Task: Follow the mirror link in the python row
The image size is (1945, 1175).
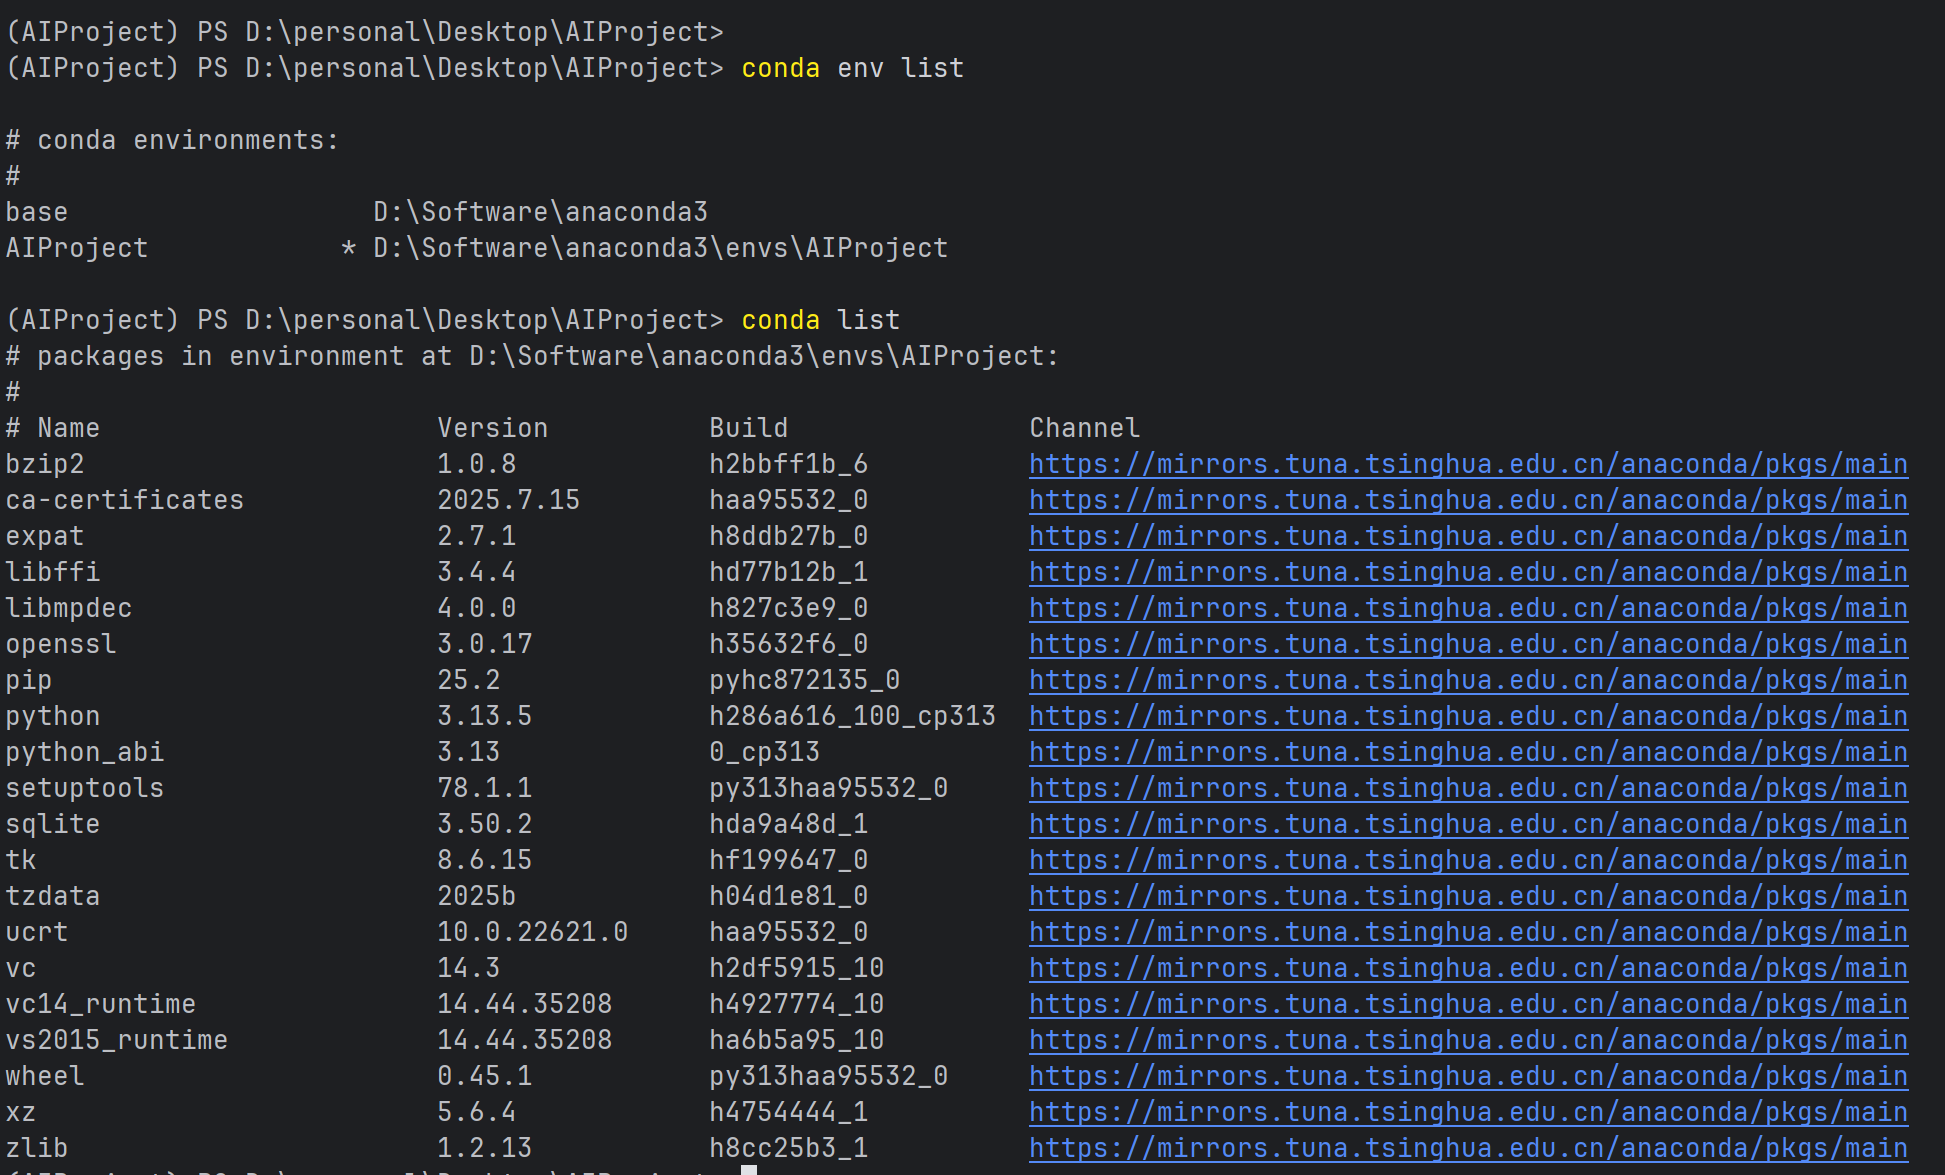Action: pos(1468,716)
